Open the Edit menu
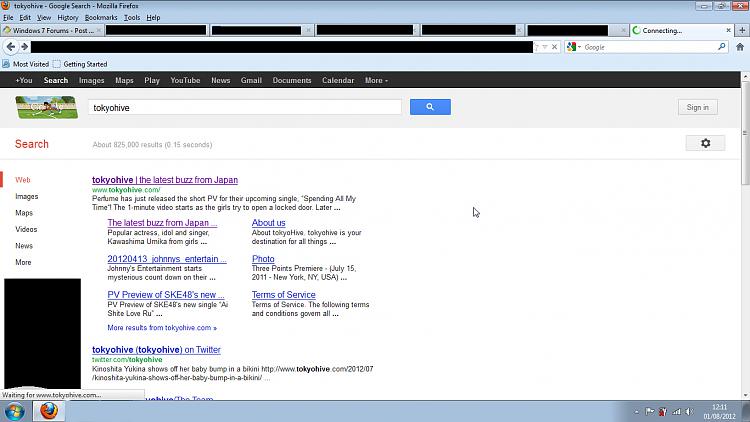 click(25, 17)
